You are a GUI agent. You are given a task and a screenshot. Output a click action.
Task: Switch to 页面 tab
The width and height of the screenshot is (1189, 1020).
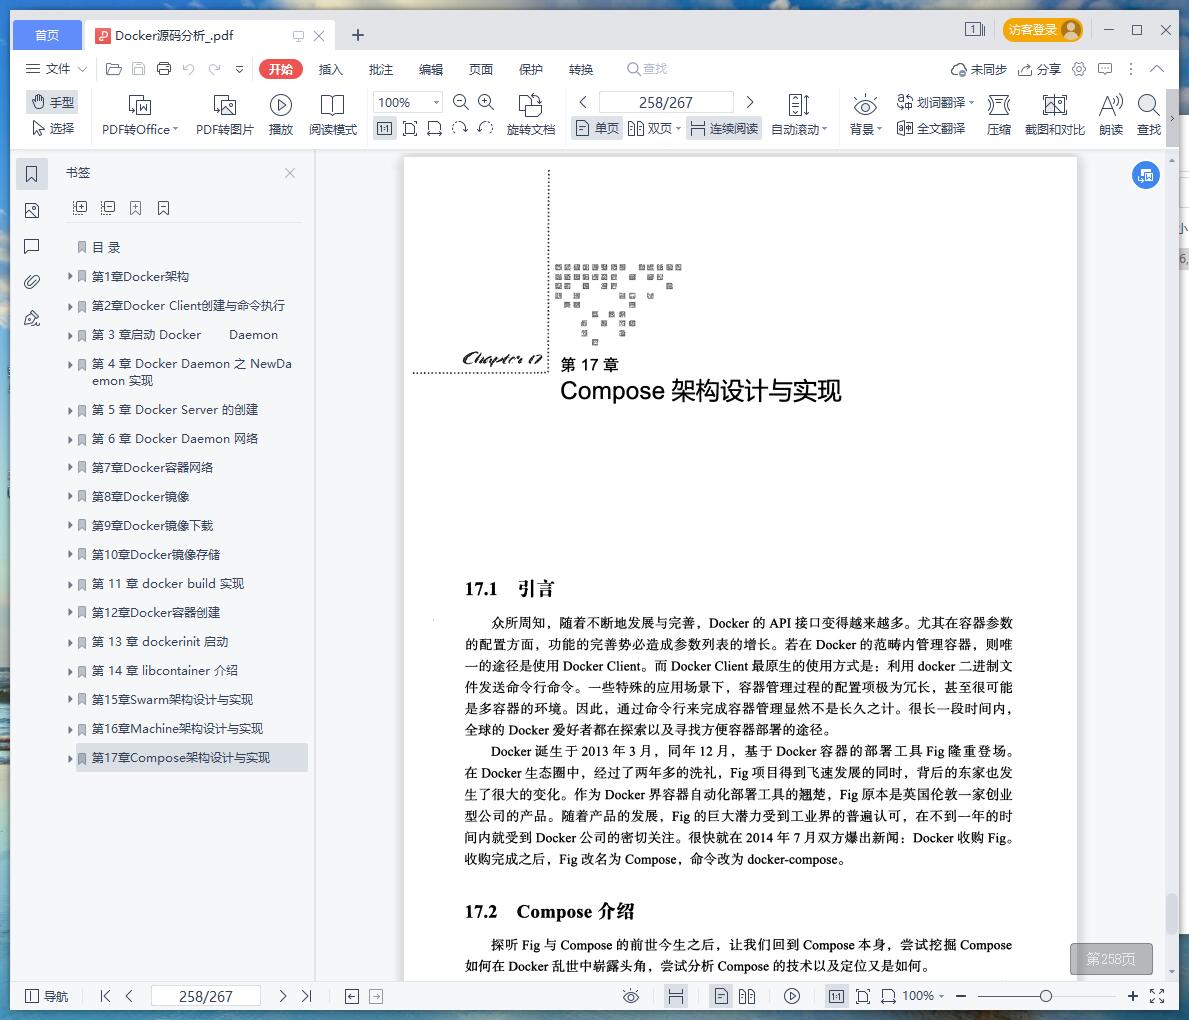pos(481,69)
